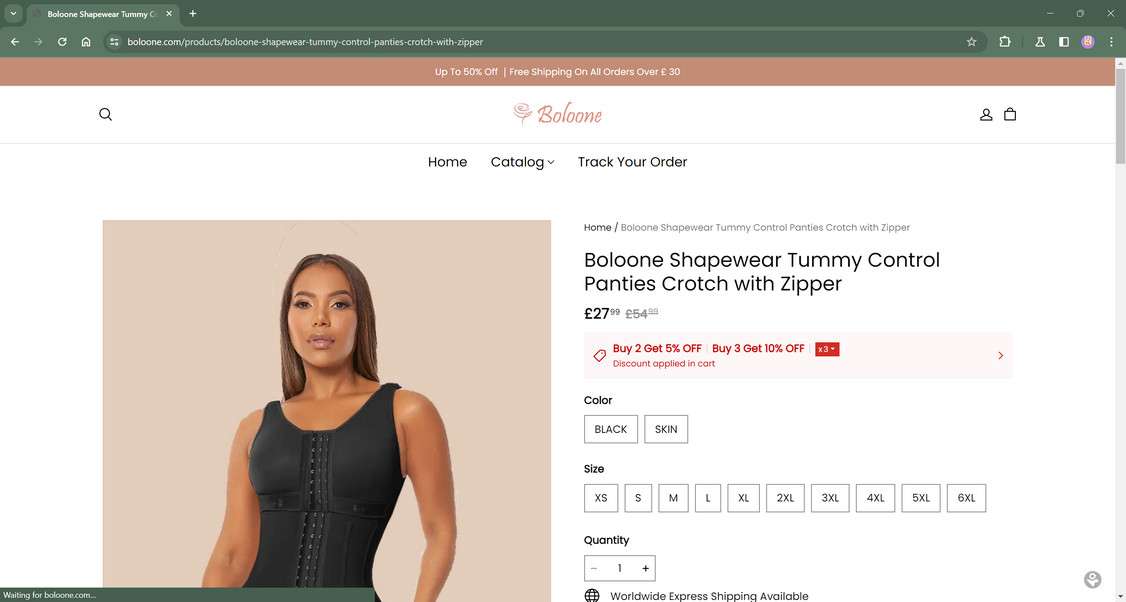Open the site search magnifier icon
Image resolution: width=1126 pixels, height=602 pixels.
(105, 114)
